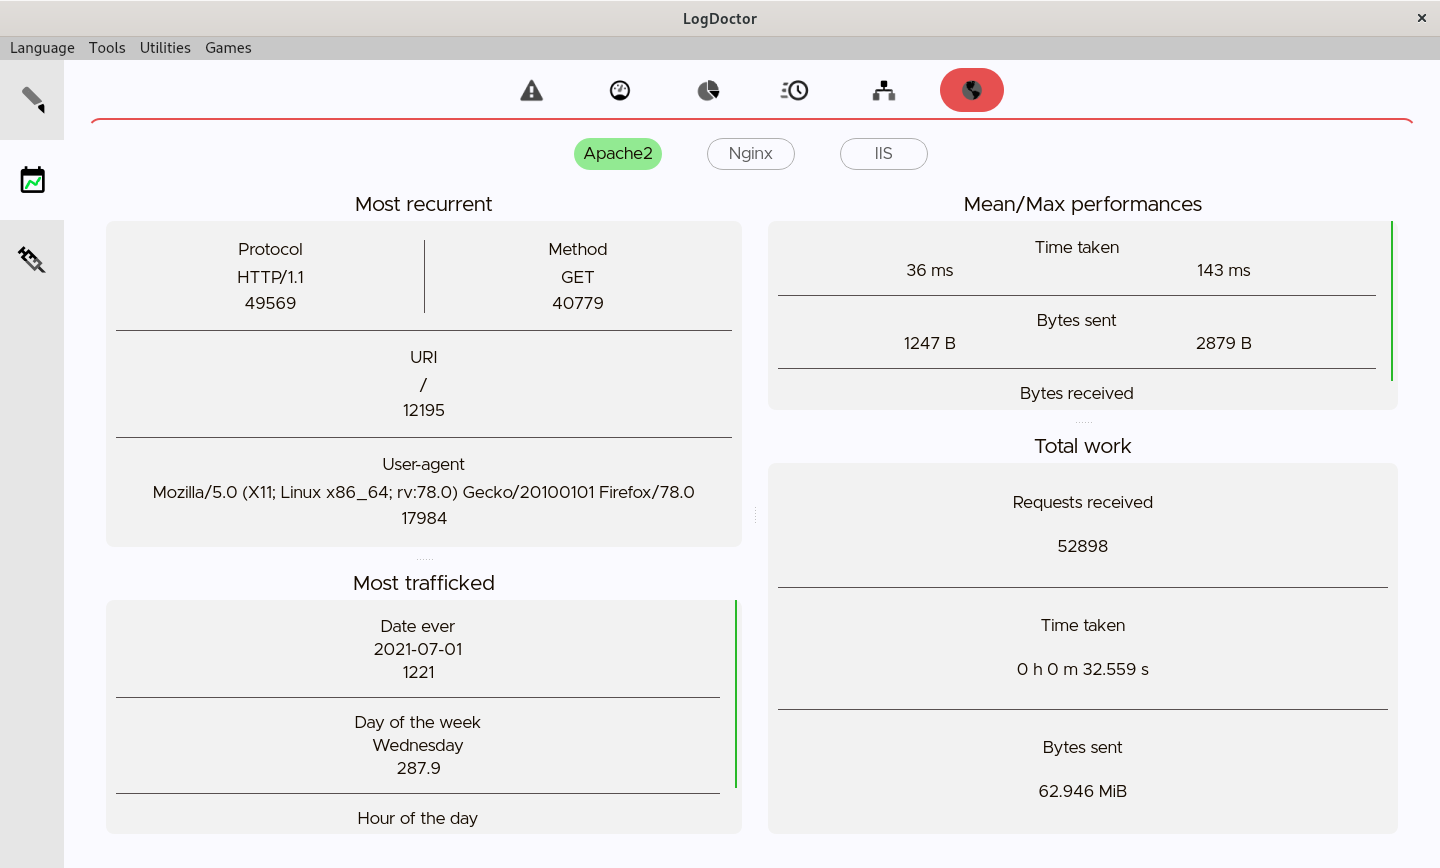Open the Utilities menu
This screenshot has width=1440, height=868.
point(165,48)
